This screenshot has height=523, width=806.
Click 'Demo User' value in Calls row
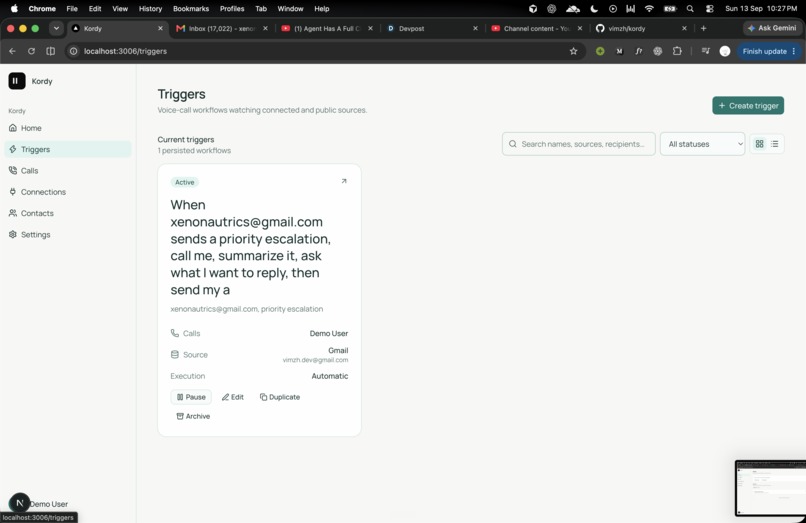[x=328, y=333]
